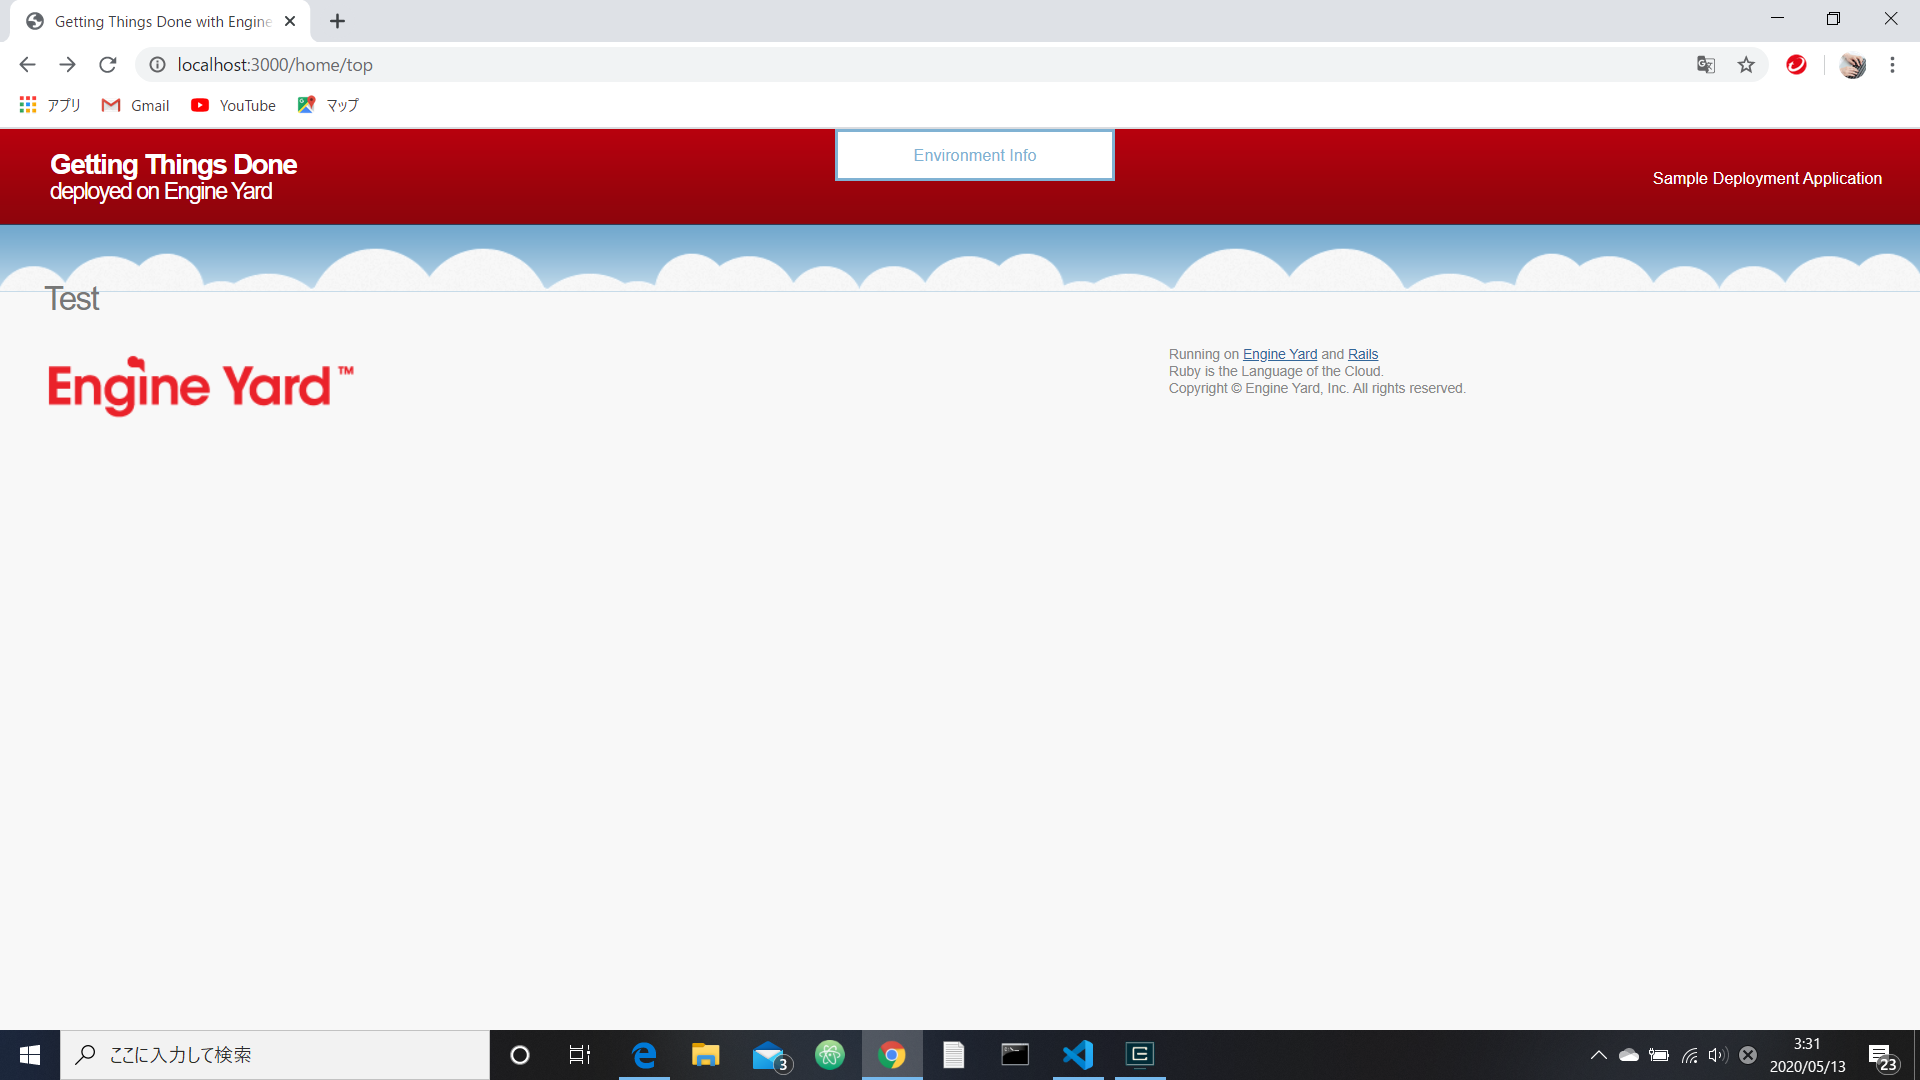Open Atom editor from the taskbar
The width and height of the screenshot is (1920, 1080).
[x=830, y=1055]
